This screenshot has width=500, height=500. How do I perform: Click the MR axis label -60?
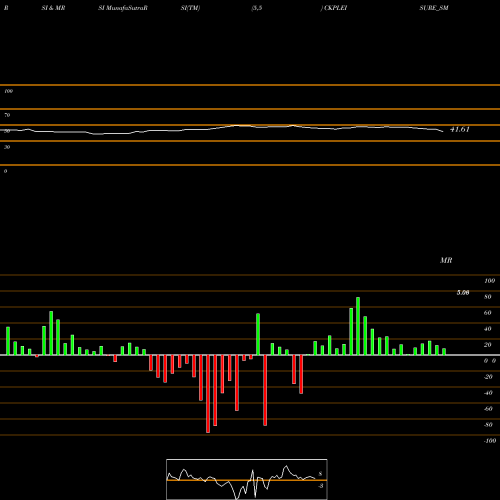point(488,409)
